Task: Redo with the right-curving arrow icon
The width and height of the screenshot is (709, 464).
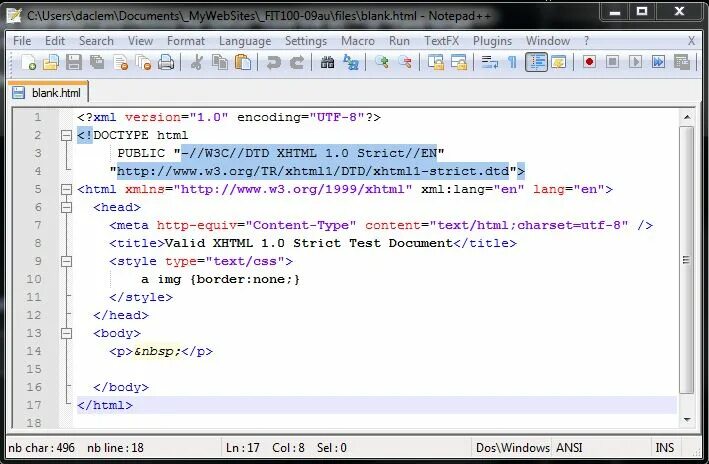Action: (297, 62)
